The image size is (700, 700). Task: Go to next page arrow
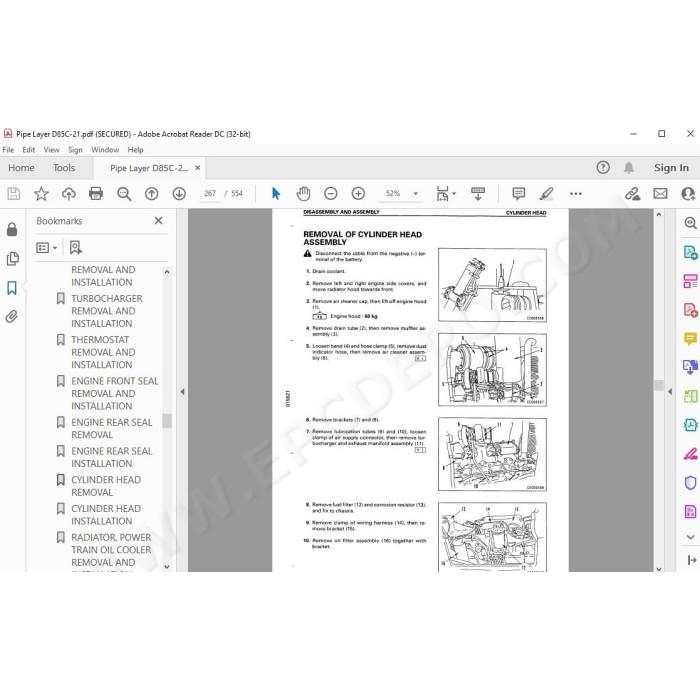point(179,193)
